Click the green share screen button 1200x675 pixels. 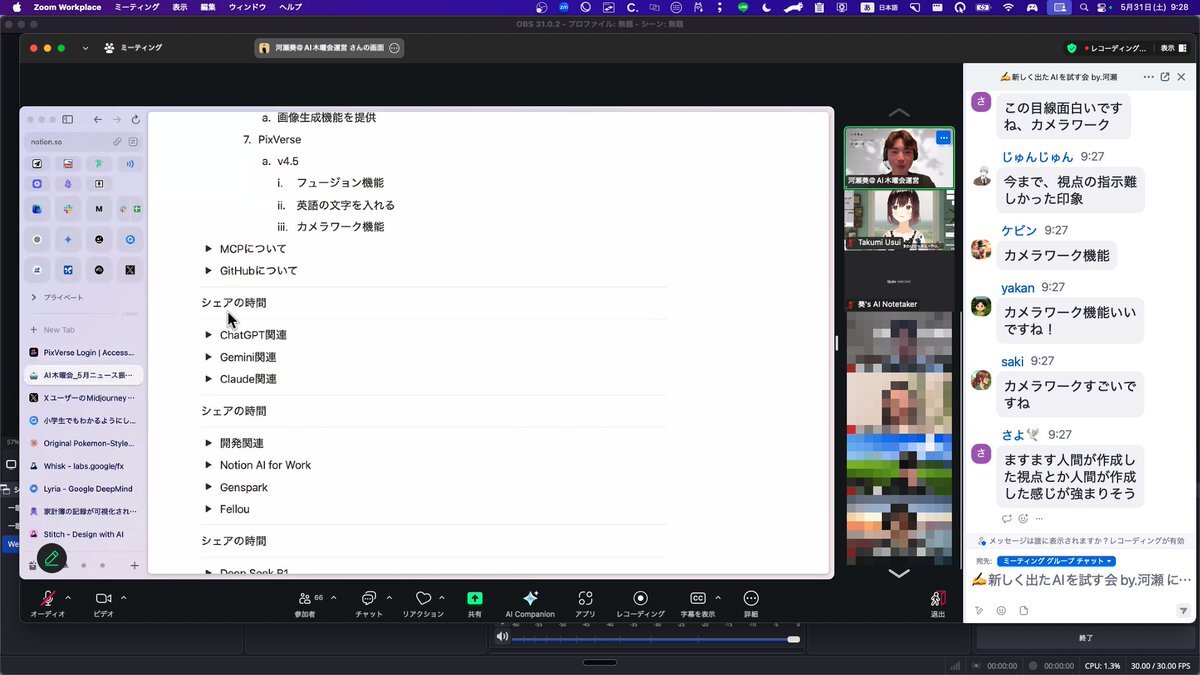[x=475, y=598]
